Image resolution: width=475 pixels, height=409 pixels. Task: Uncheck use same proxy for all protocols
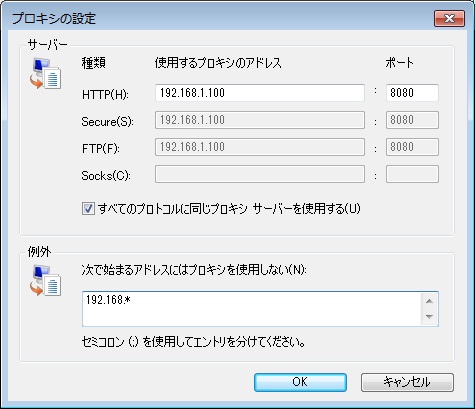click(88, 209)
